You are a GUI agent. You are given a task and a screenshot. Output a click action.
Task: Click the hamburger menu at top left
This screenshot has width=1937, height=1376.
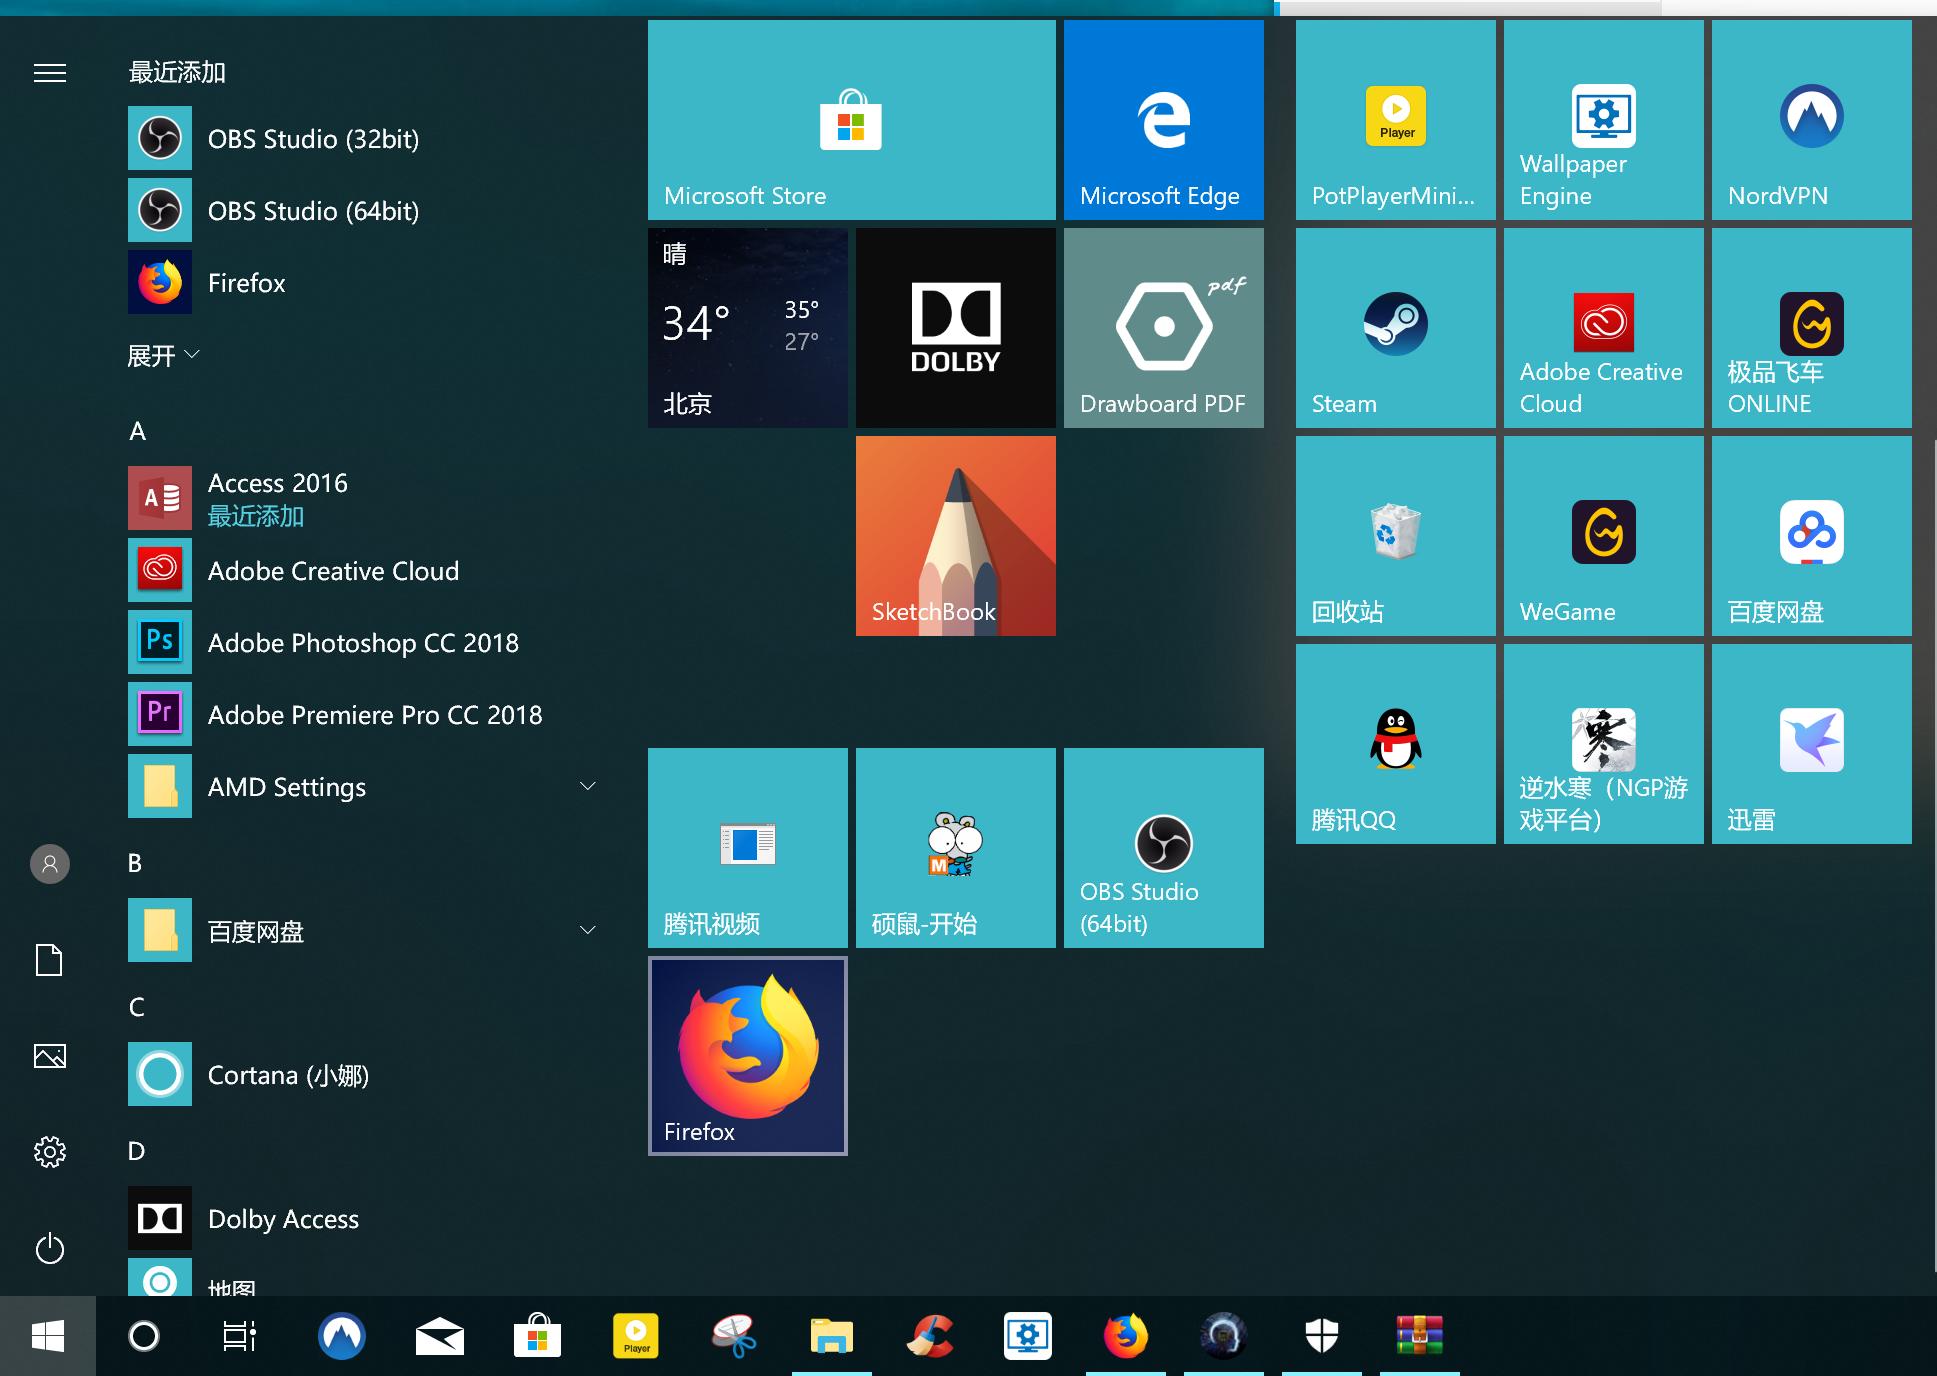[x=50, y=73]
